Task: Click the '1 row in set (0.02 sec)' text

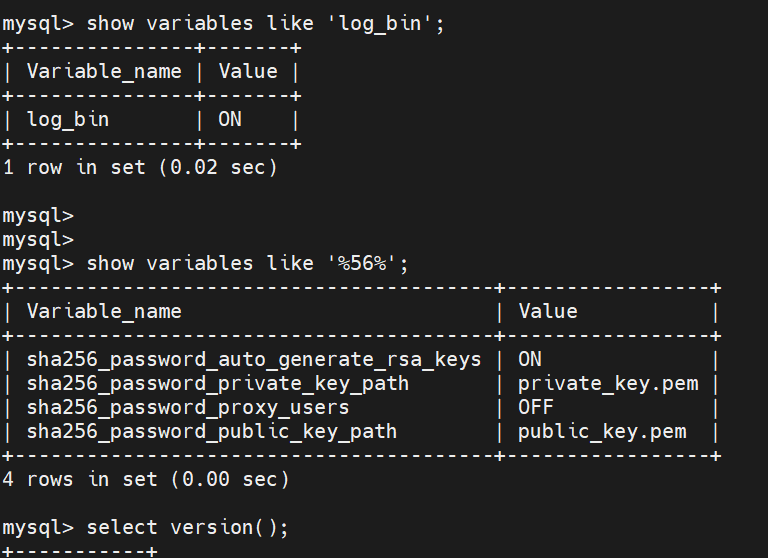Action: [x=140, y=167]
